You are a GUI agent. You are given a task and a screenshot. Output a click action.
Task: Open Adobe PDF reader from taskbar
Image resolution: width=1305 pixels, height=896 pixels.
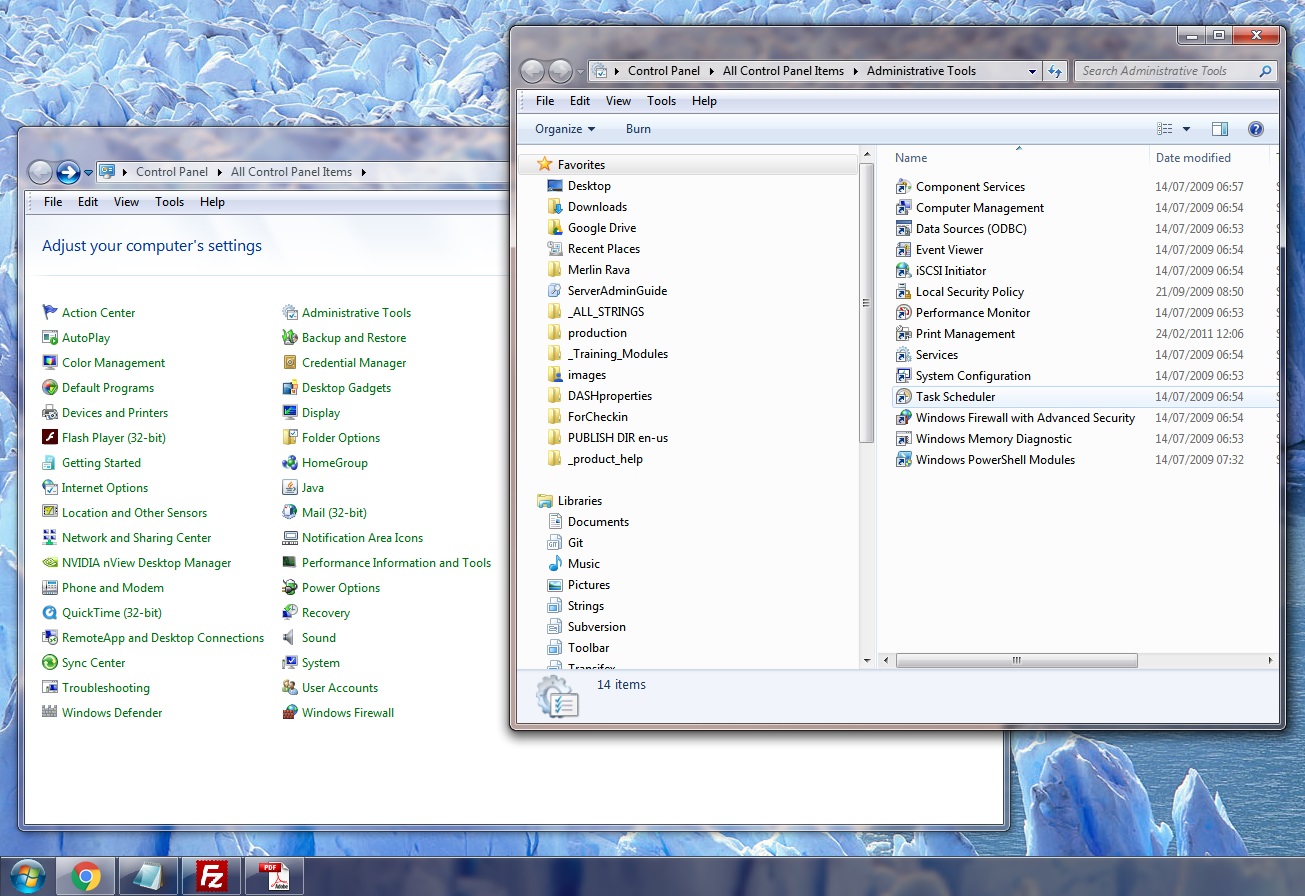coord(273,877)
